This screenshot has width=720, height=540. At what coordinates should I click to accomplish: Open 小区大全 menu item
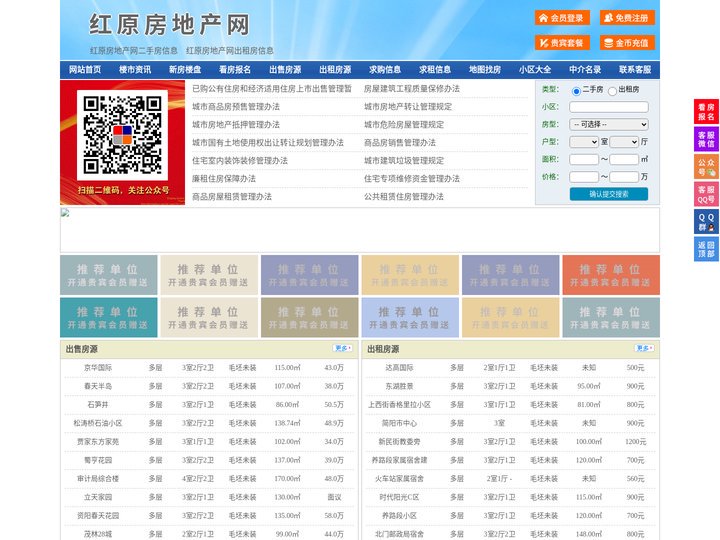coord(535,70)
